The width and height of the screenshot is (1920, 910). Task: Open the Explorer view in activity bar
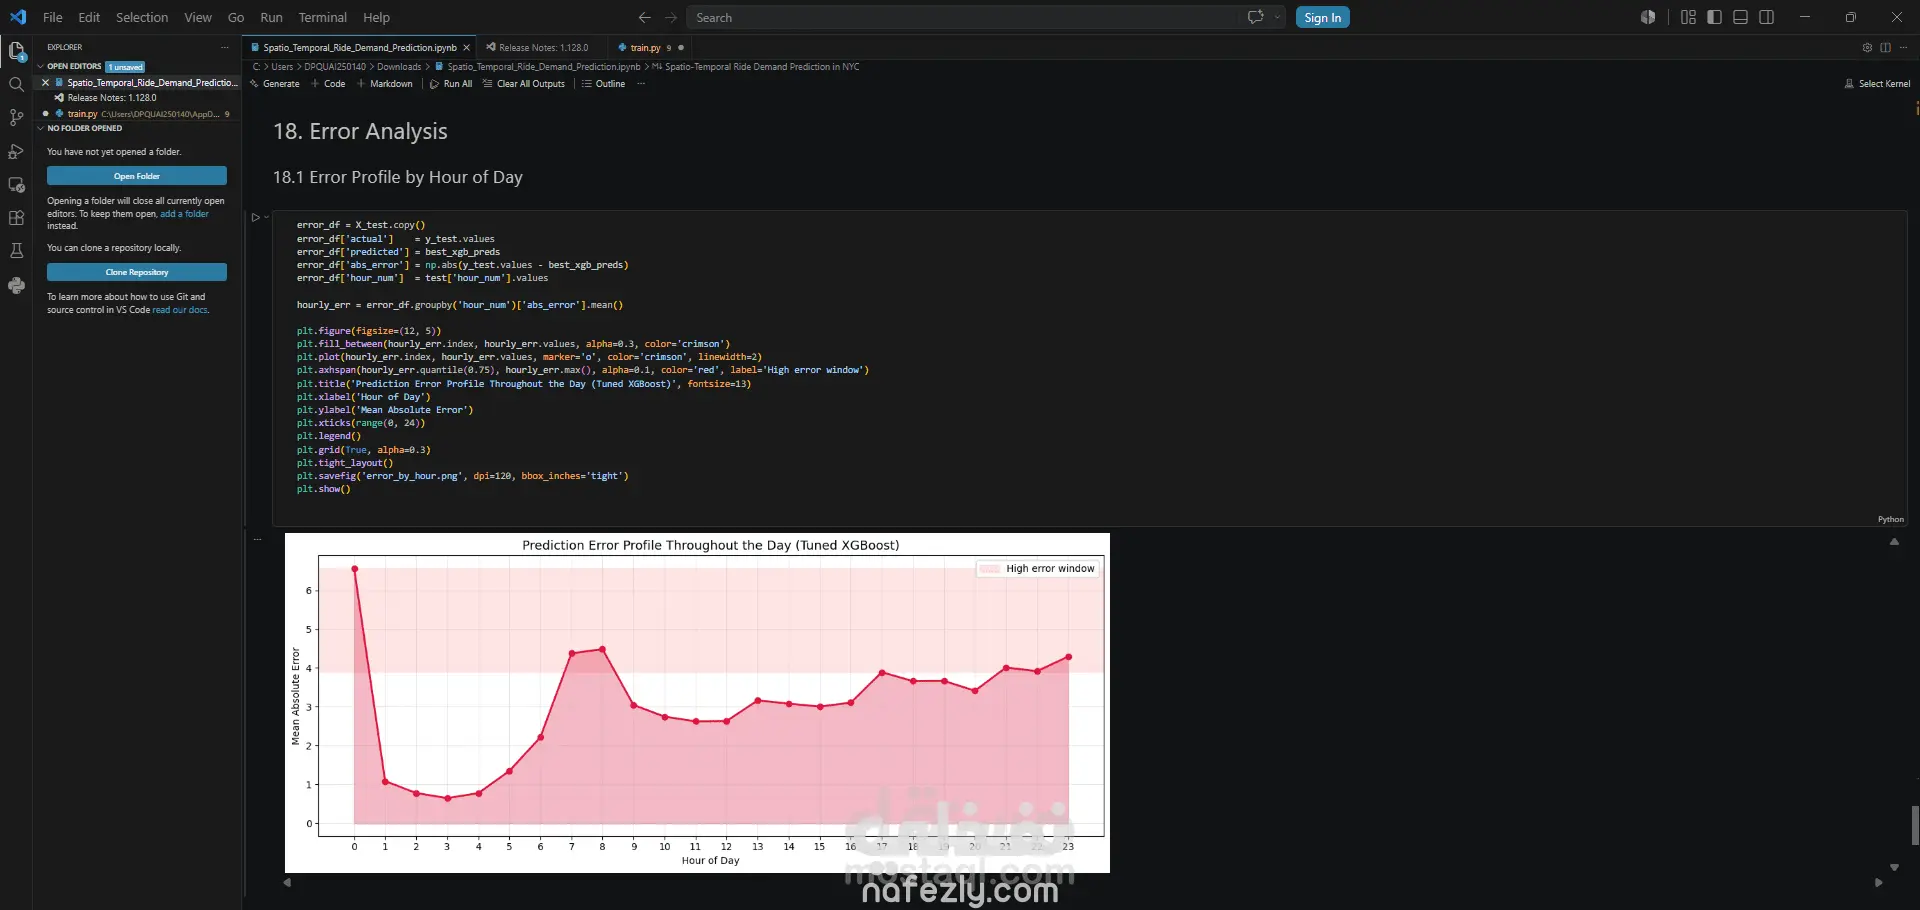[x=16, y=51]
